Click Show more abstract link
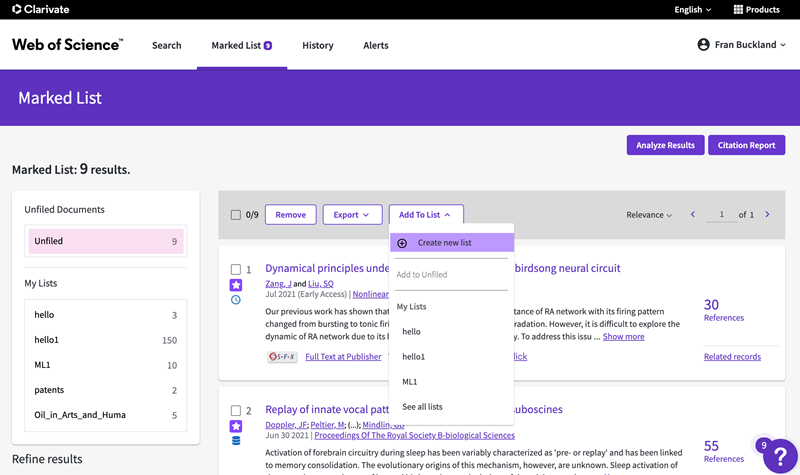The width and height of the screenshot is (800, 475). [623, 337]
